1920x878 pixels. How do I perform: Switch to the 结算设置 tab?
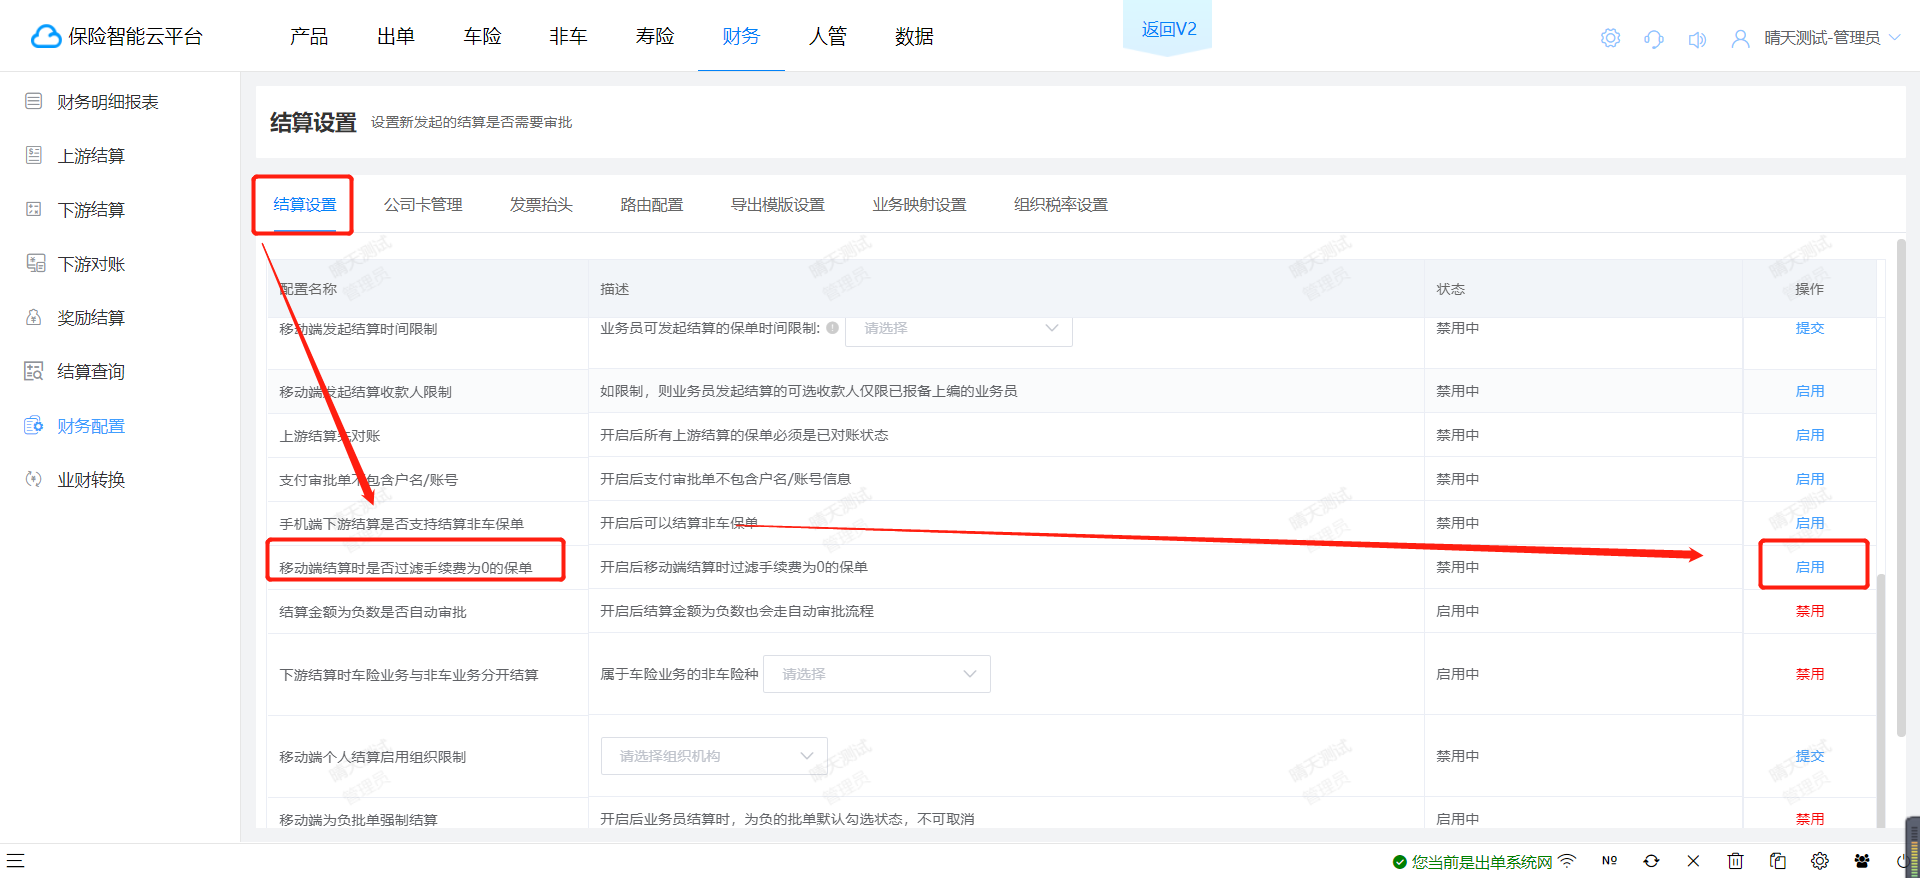click(305, 204)
